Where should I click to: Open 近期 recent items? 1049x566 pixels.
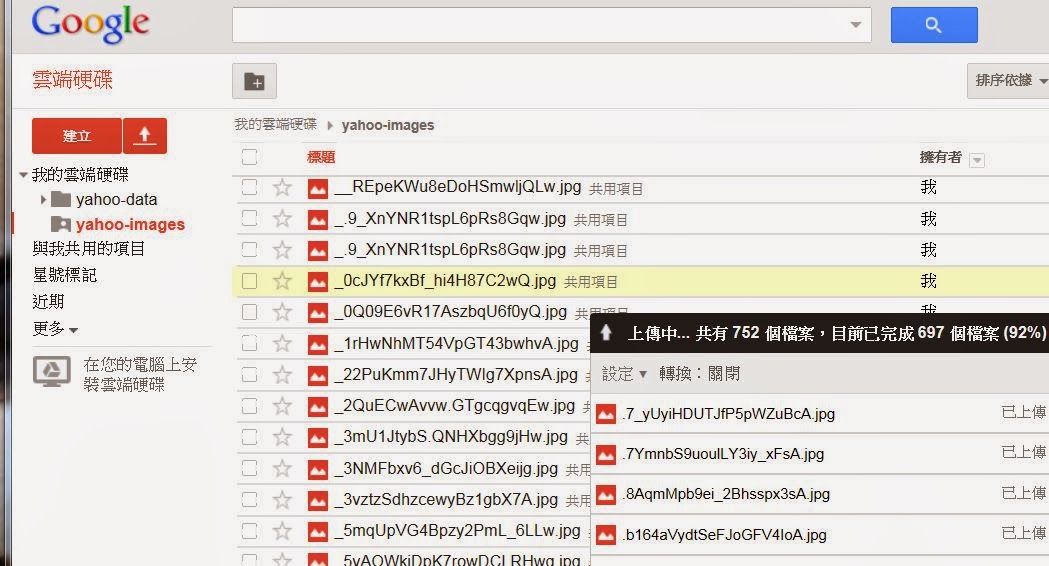click(x=48, y=302)
